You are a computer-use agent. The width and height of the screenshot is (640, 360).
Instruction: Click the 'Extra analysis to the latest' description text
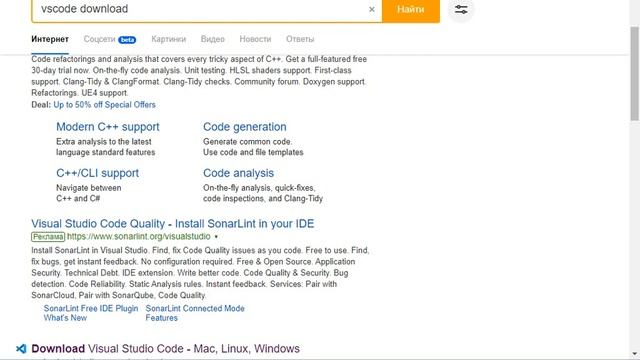pyautogui.click(x=104, y=142)
